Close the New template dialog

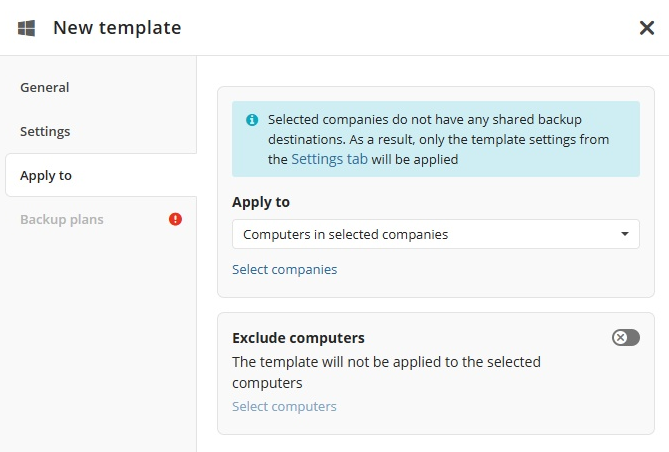(x=647, y=28)
